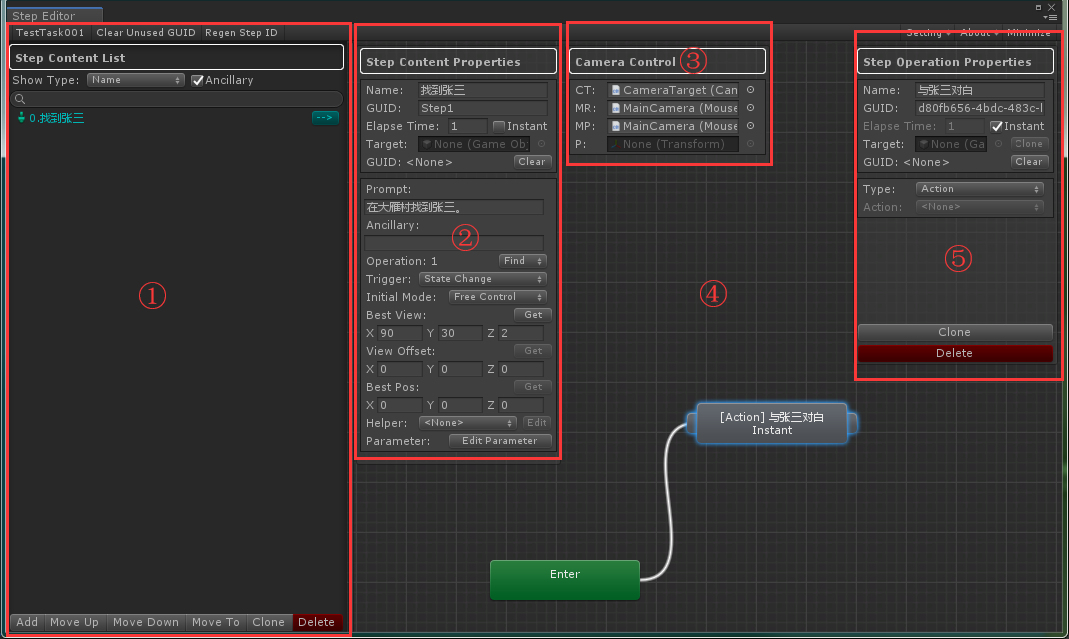
Task: Open the Initial Mode Free Control dropdown
Action: click(x=497, y=297)
